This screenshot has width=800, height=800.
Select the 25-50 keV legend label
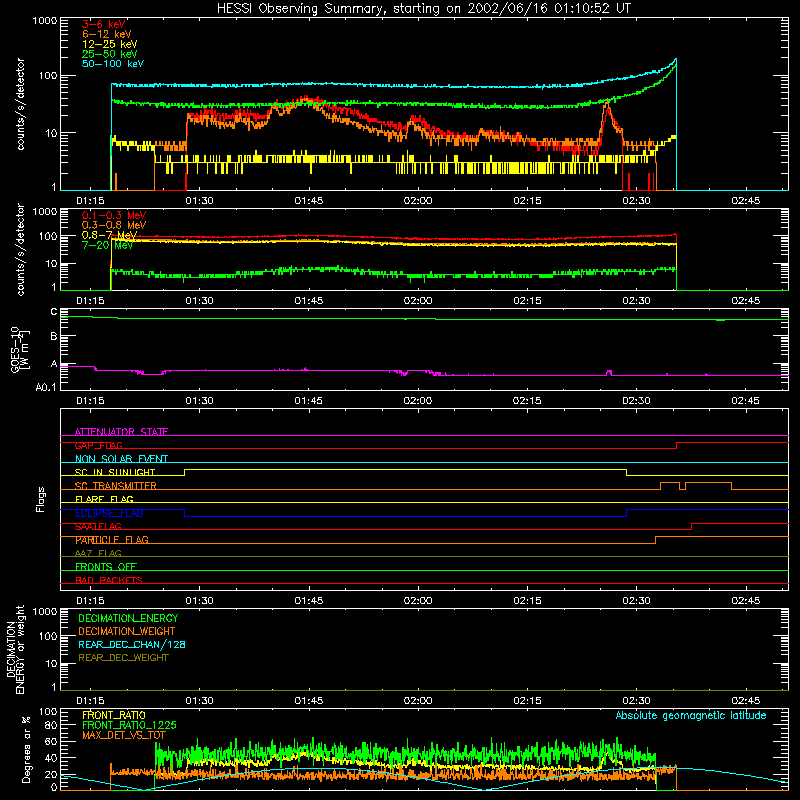[110, 54]
